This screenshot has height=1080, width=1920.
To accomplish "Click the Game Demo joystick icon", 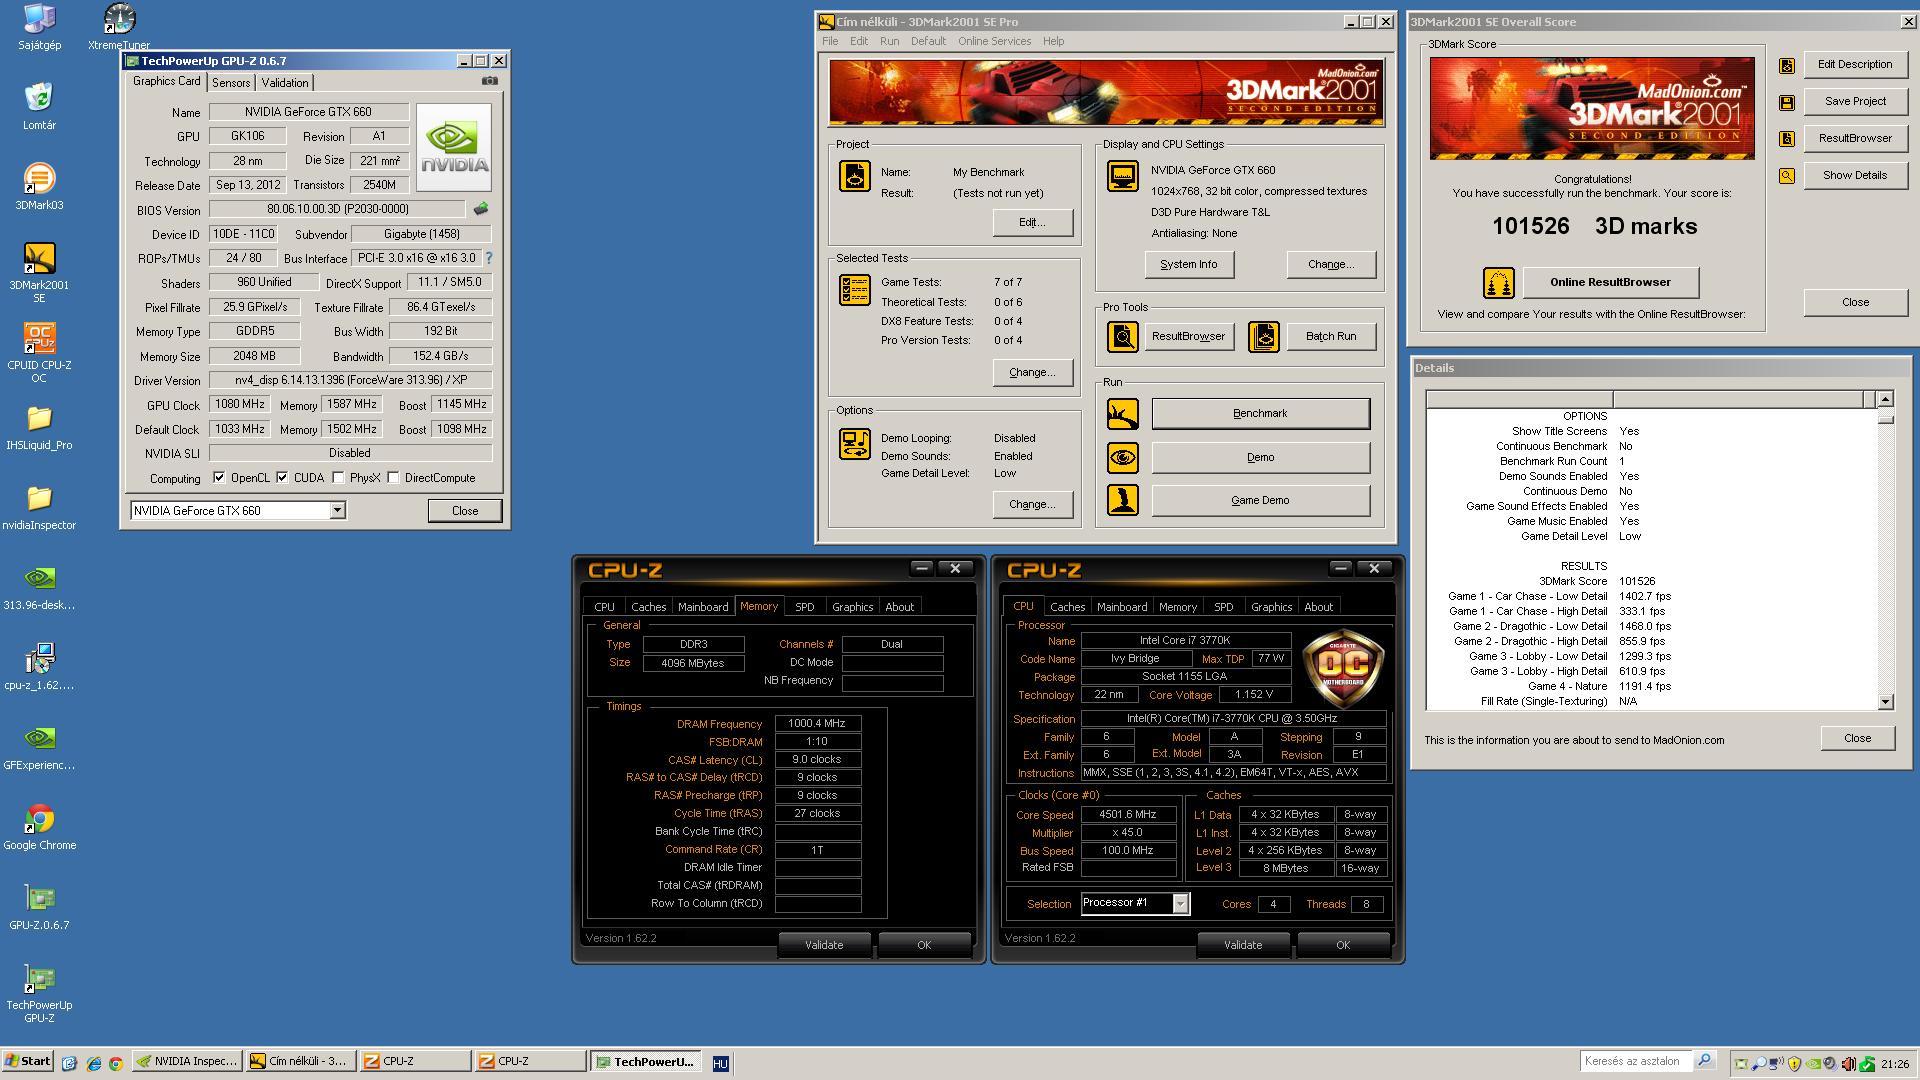I will pyautogui.click(x=1123, y=500).
